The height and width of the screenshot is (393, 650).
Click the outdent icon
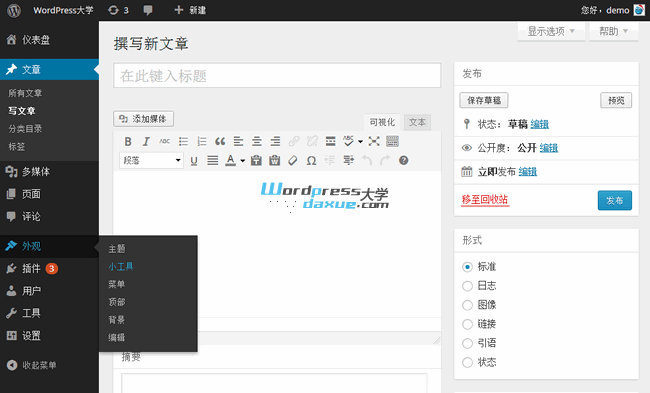[x=330, y=160]
